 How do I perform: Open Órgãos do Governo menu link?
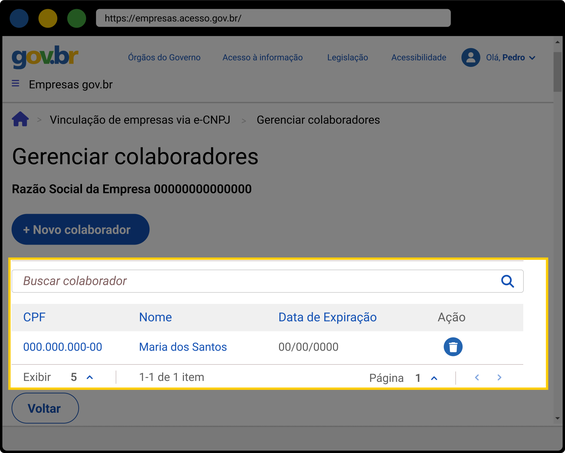point(164,57)
